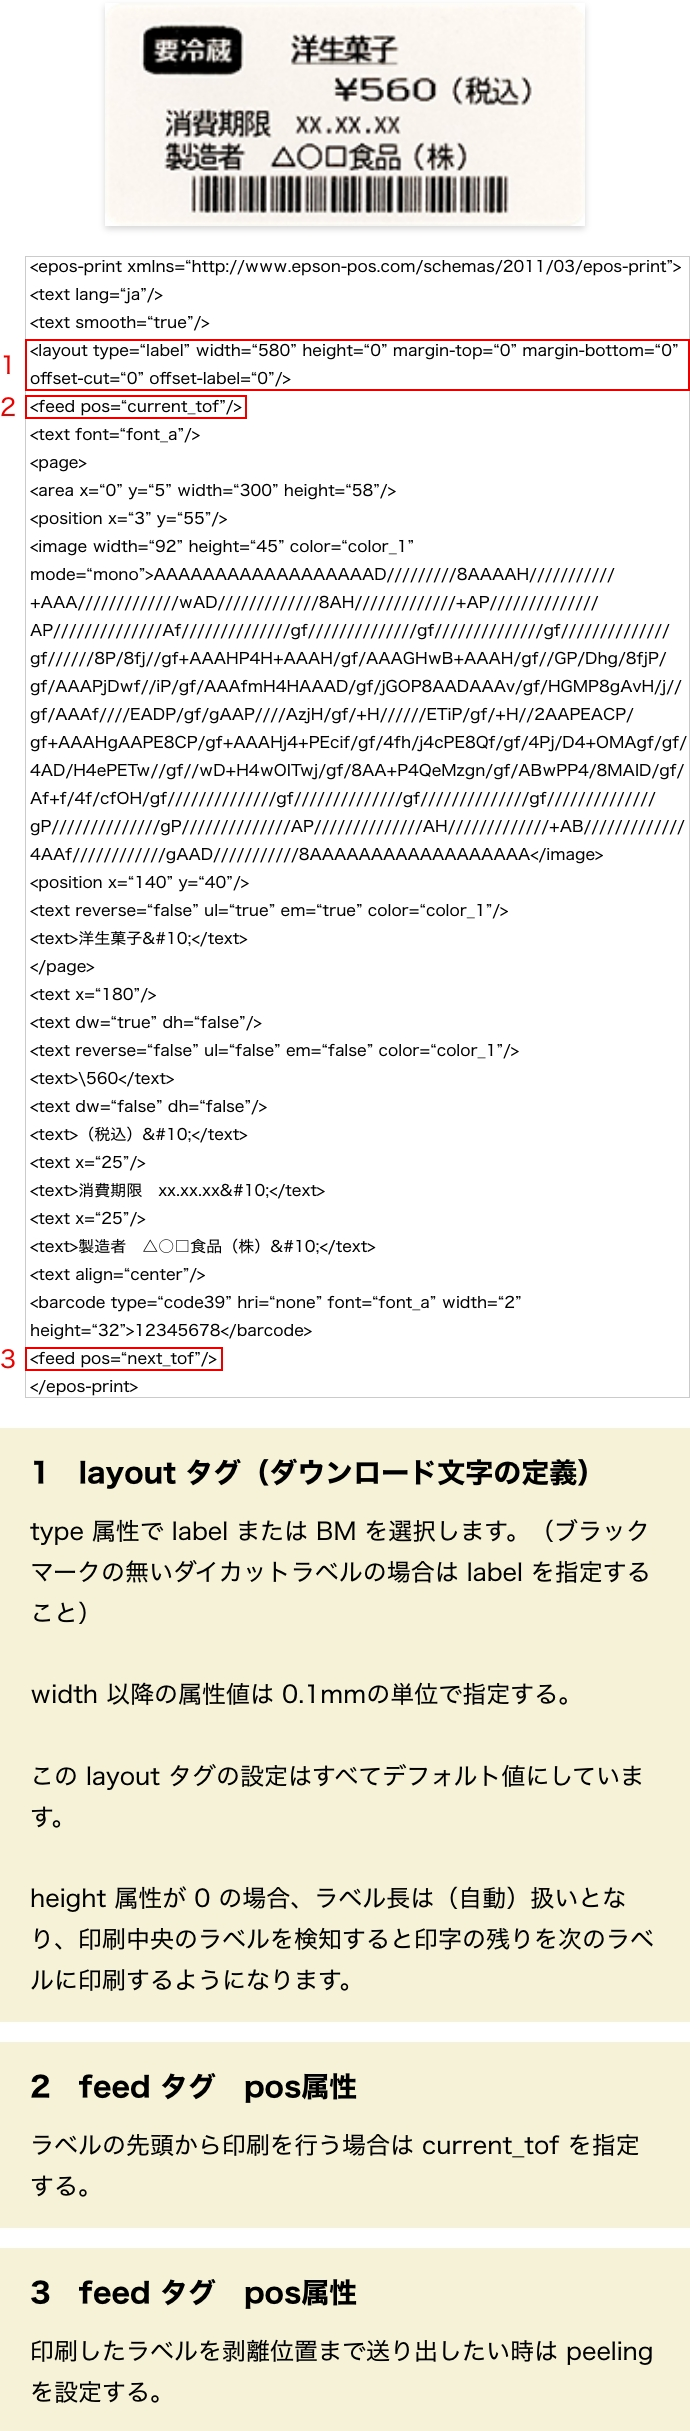Click the 要冷蔵 badge on the label image

(192, 50)
